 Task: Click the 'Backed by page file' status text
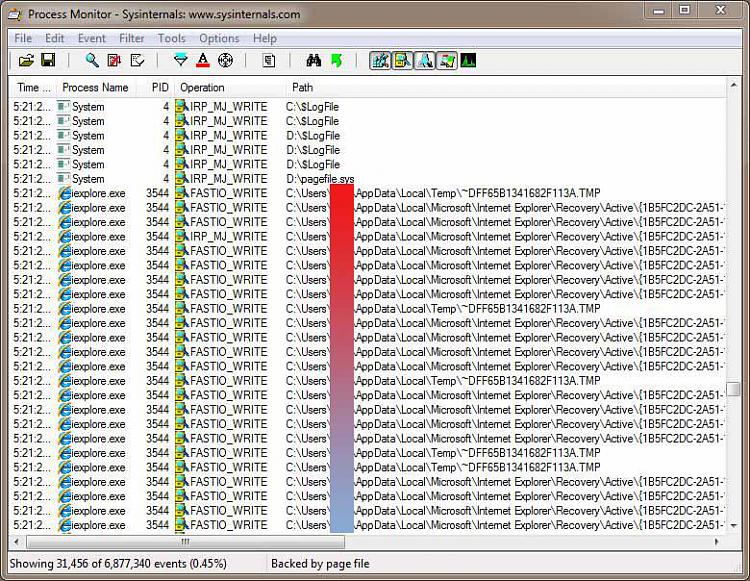pos(320,564)
